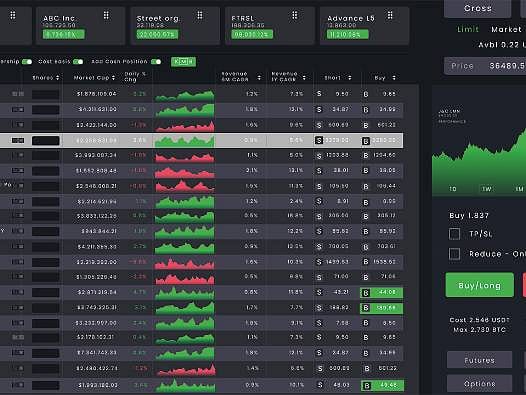Click the B buy icon beside 71.06
This screenshot has height=395, width=526.
[x=366, y=277]
